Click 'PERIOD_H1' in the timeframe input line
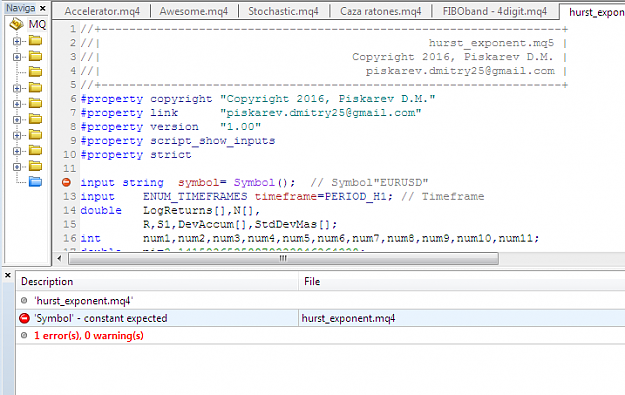 (356, 197)
